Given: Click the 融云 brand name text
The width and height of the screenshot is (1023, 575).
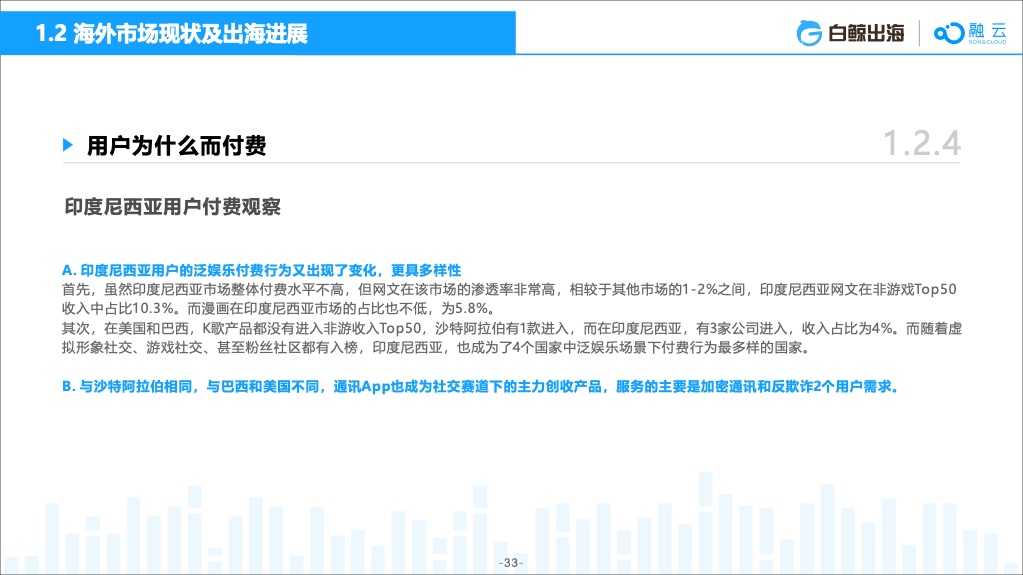Looking at the screenshot, I should pos(988,31).
